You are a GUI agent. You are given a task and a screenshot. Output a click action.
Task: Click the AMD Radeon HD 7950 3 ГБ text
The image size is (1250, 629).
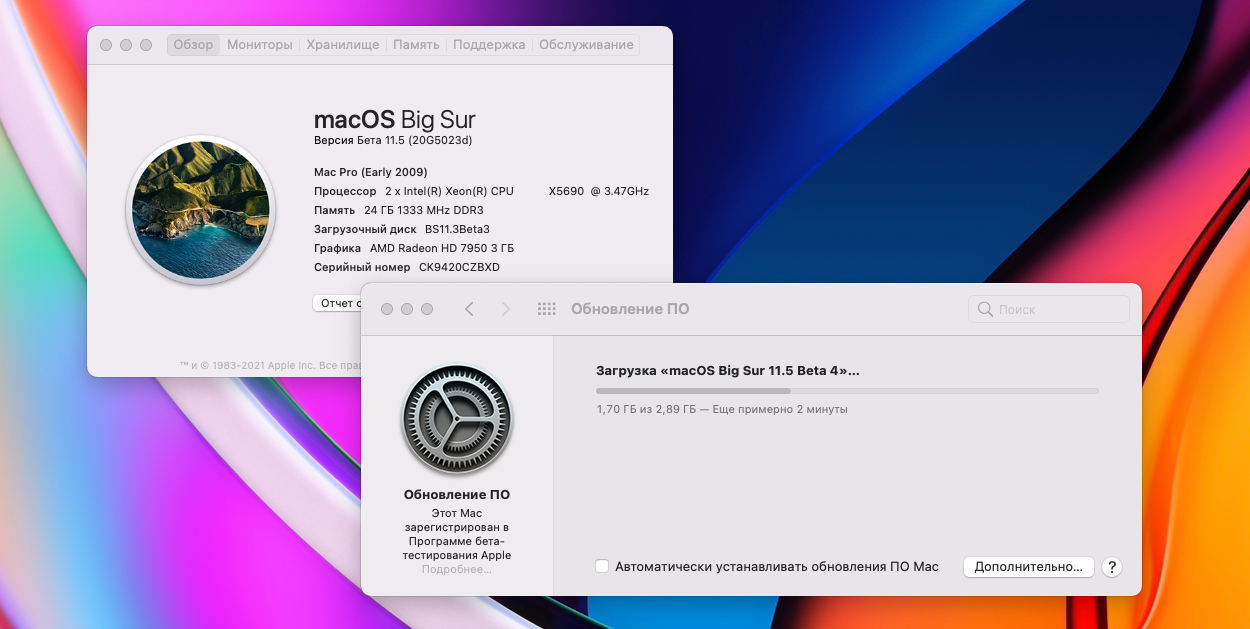pyautogui.click(x=442, y=248)
